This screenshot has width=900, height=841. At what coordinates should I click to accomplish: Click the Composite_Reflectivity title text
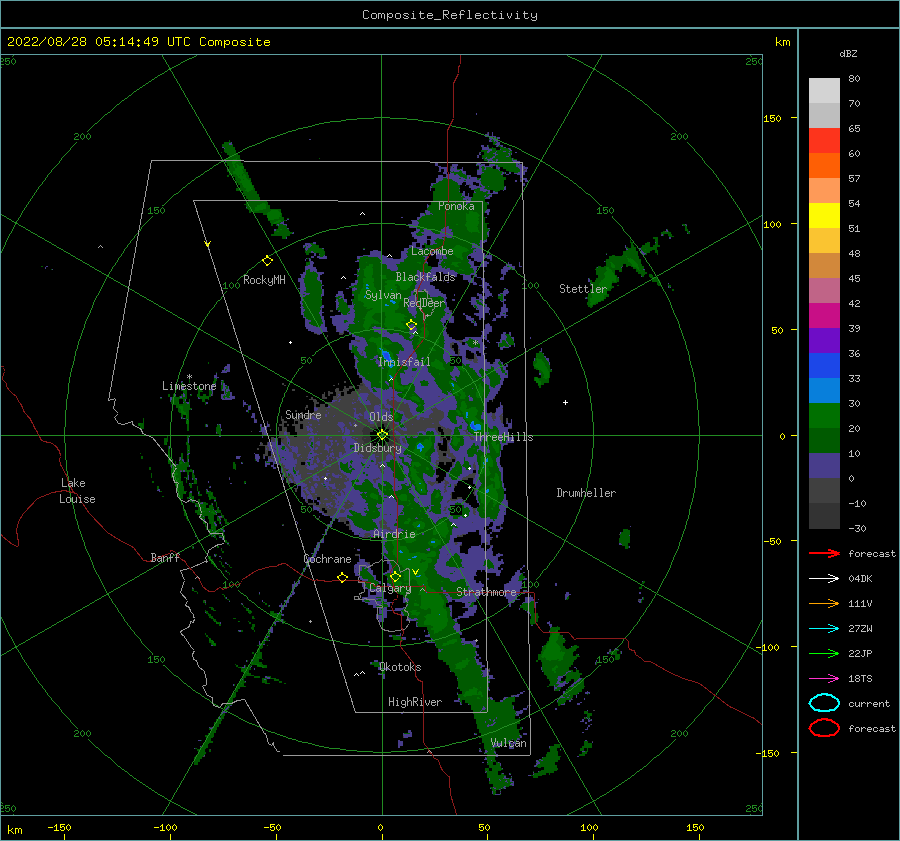[x=450, y=15]
